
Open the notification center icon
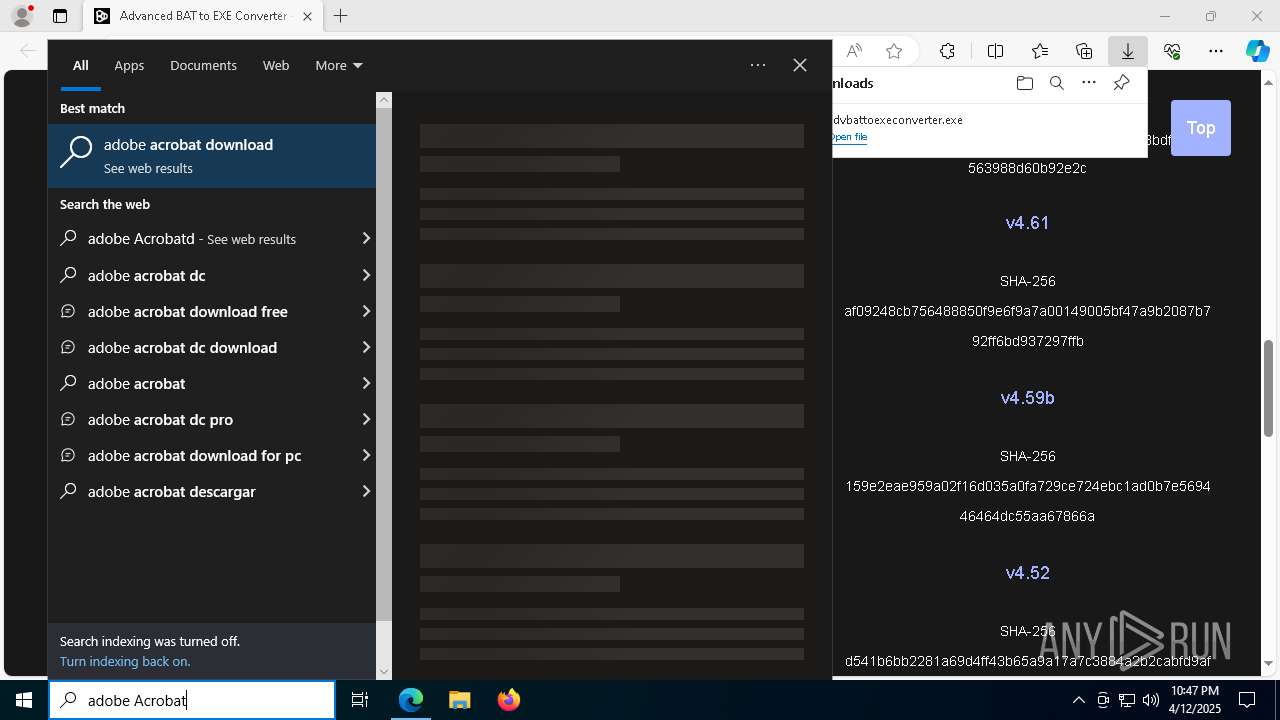1247,700
